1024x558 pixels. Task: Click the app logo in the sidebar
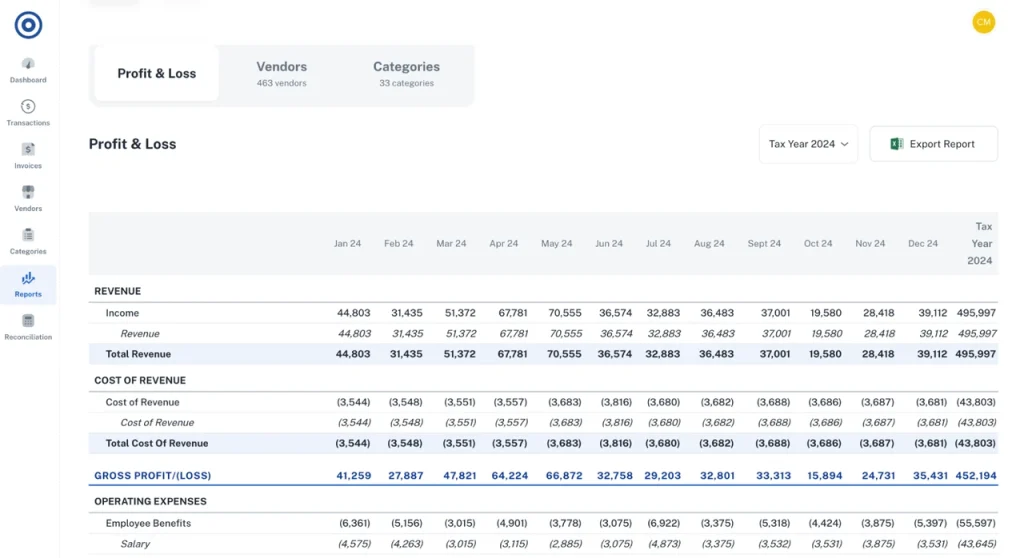[x=28, y=25]
